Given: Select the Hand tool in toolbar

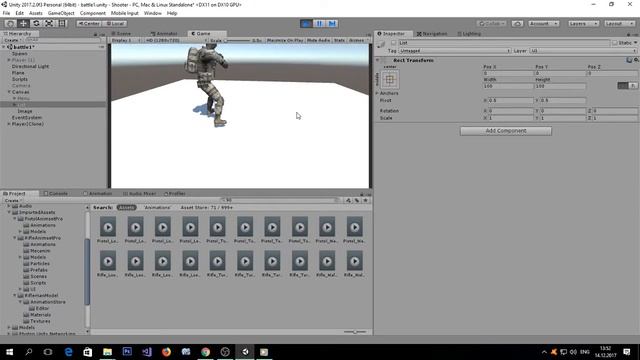Looking at the screenshot, I should click(x=11, y=24).
